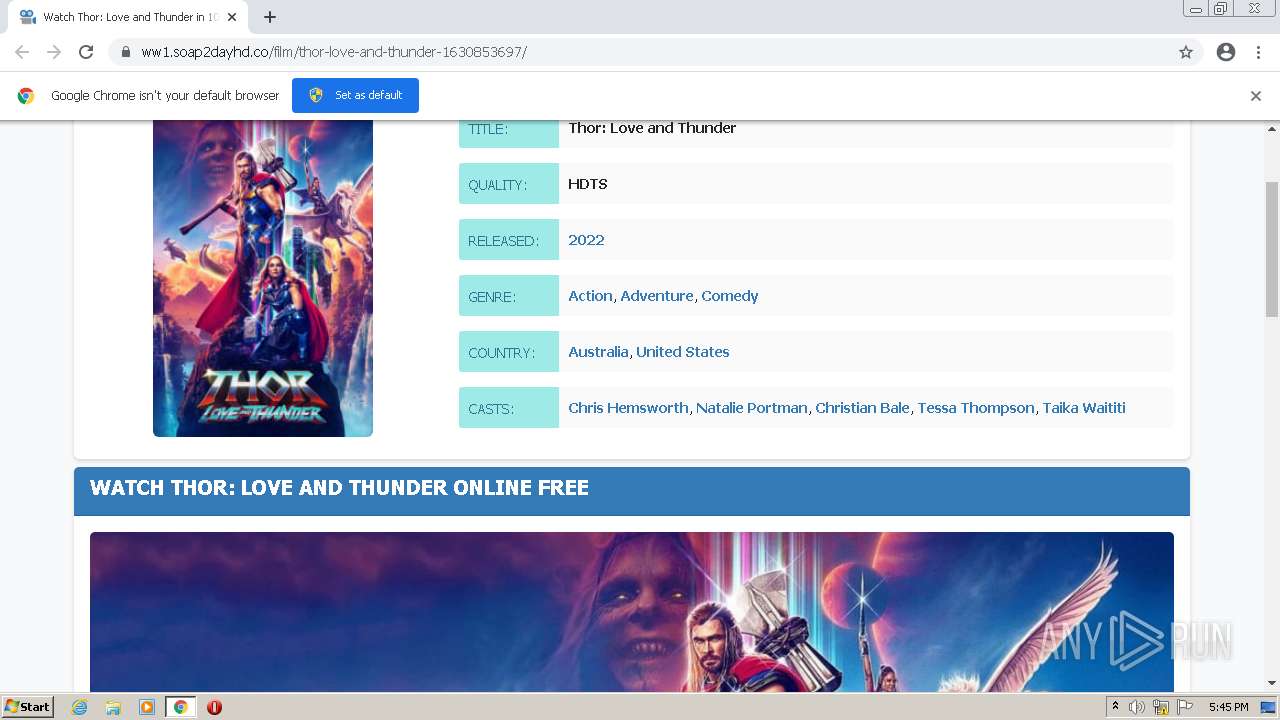1280x720 pixels.
Task: Click the network tray icon
Action: pyautogui.click(x=1161, y=707)
